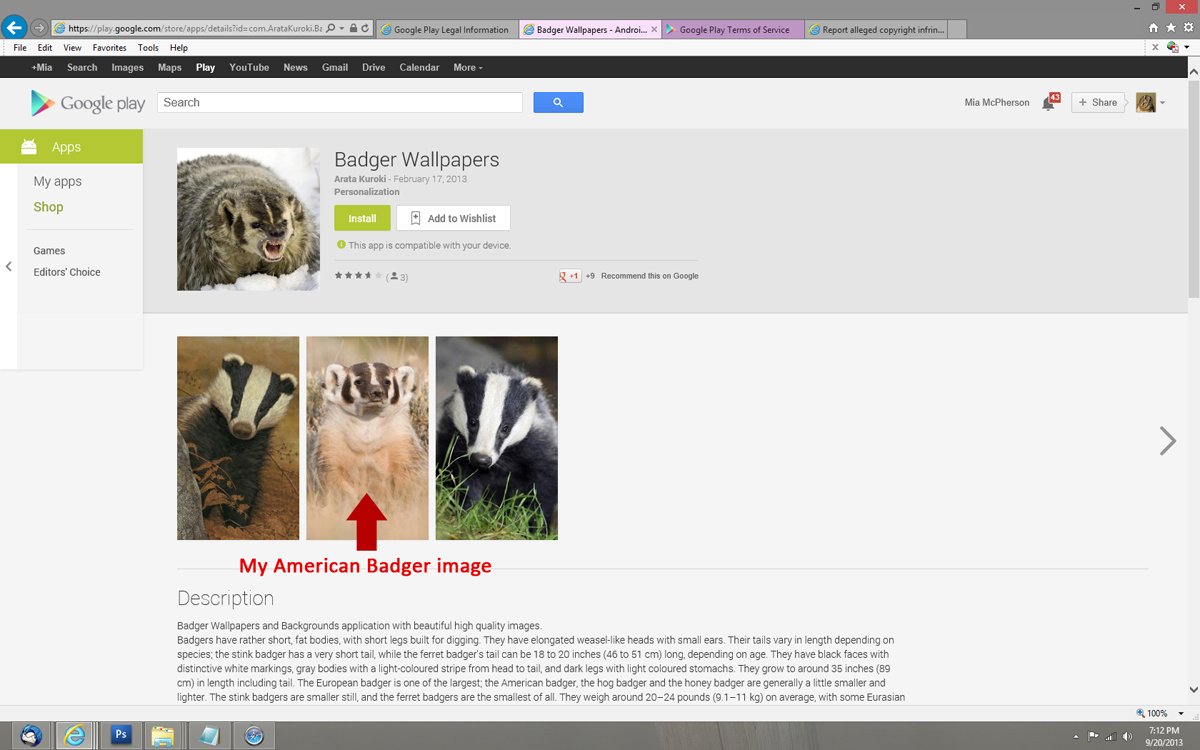Show next screenshots with right chevron
1200x750 pixels.
1167,441
